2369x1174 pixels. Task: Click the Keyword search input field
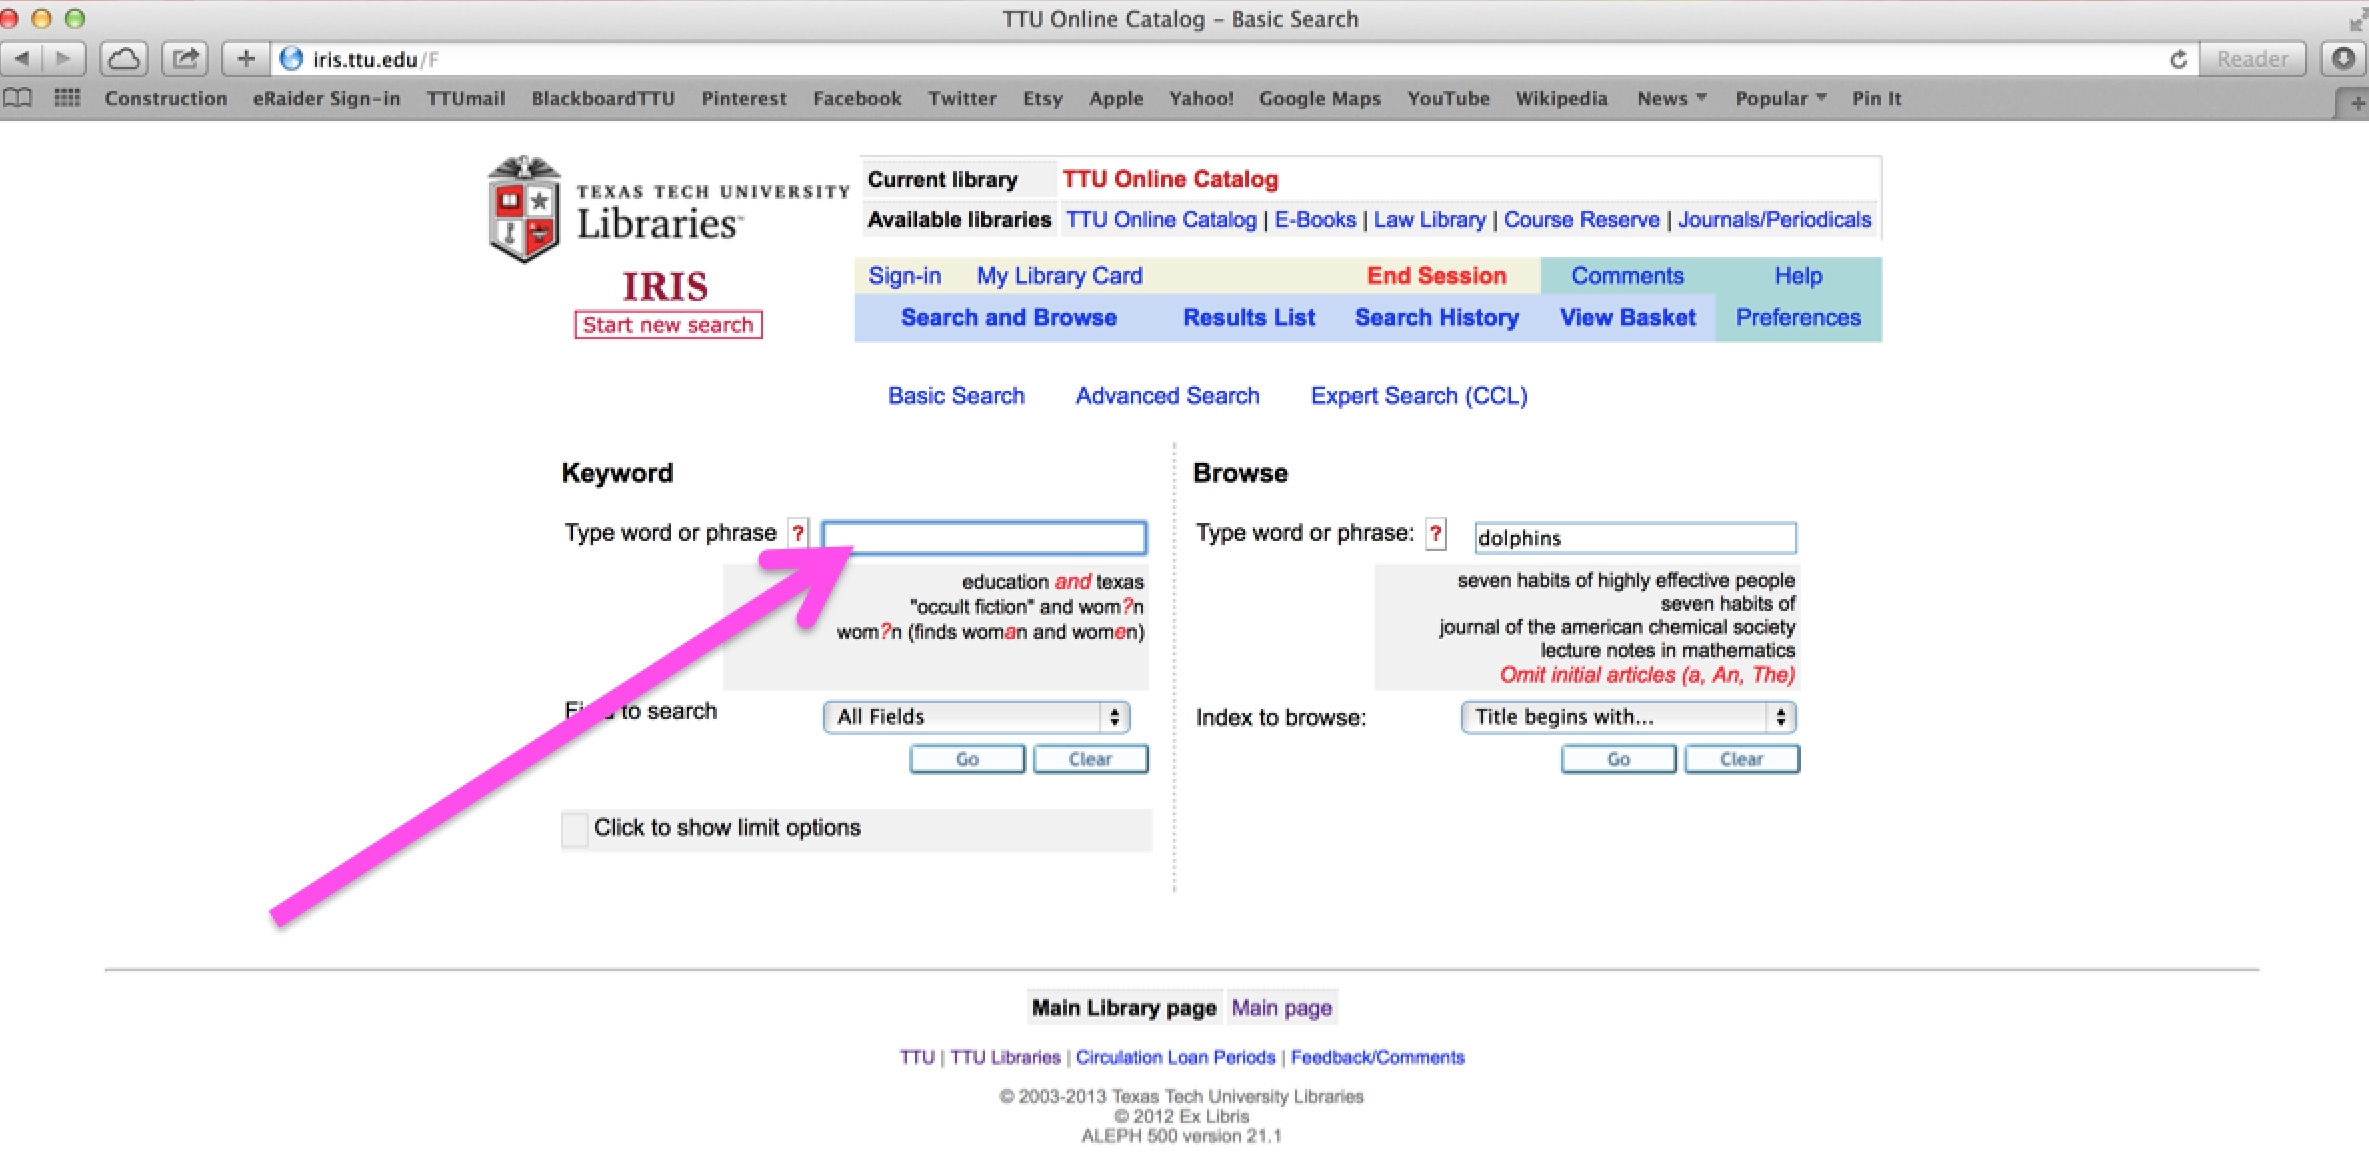coord(984,537)
